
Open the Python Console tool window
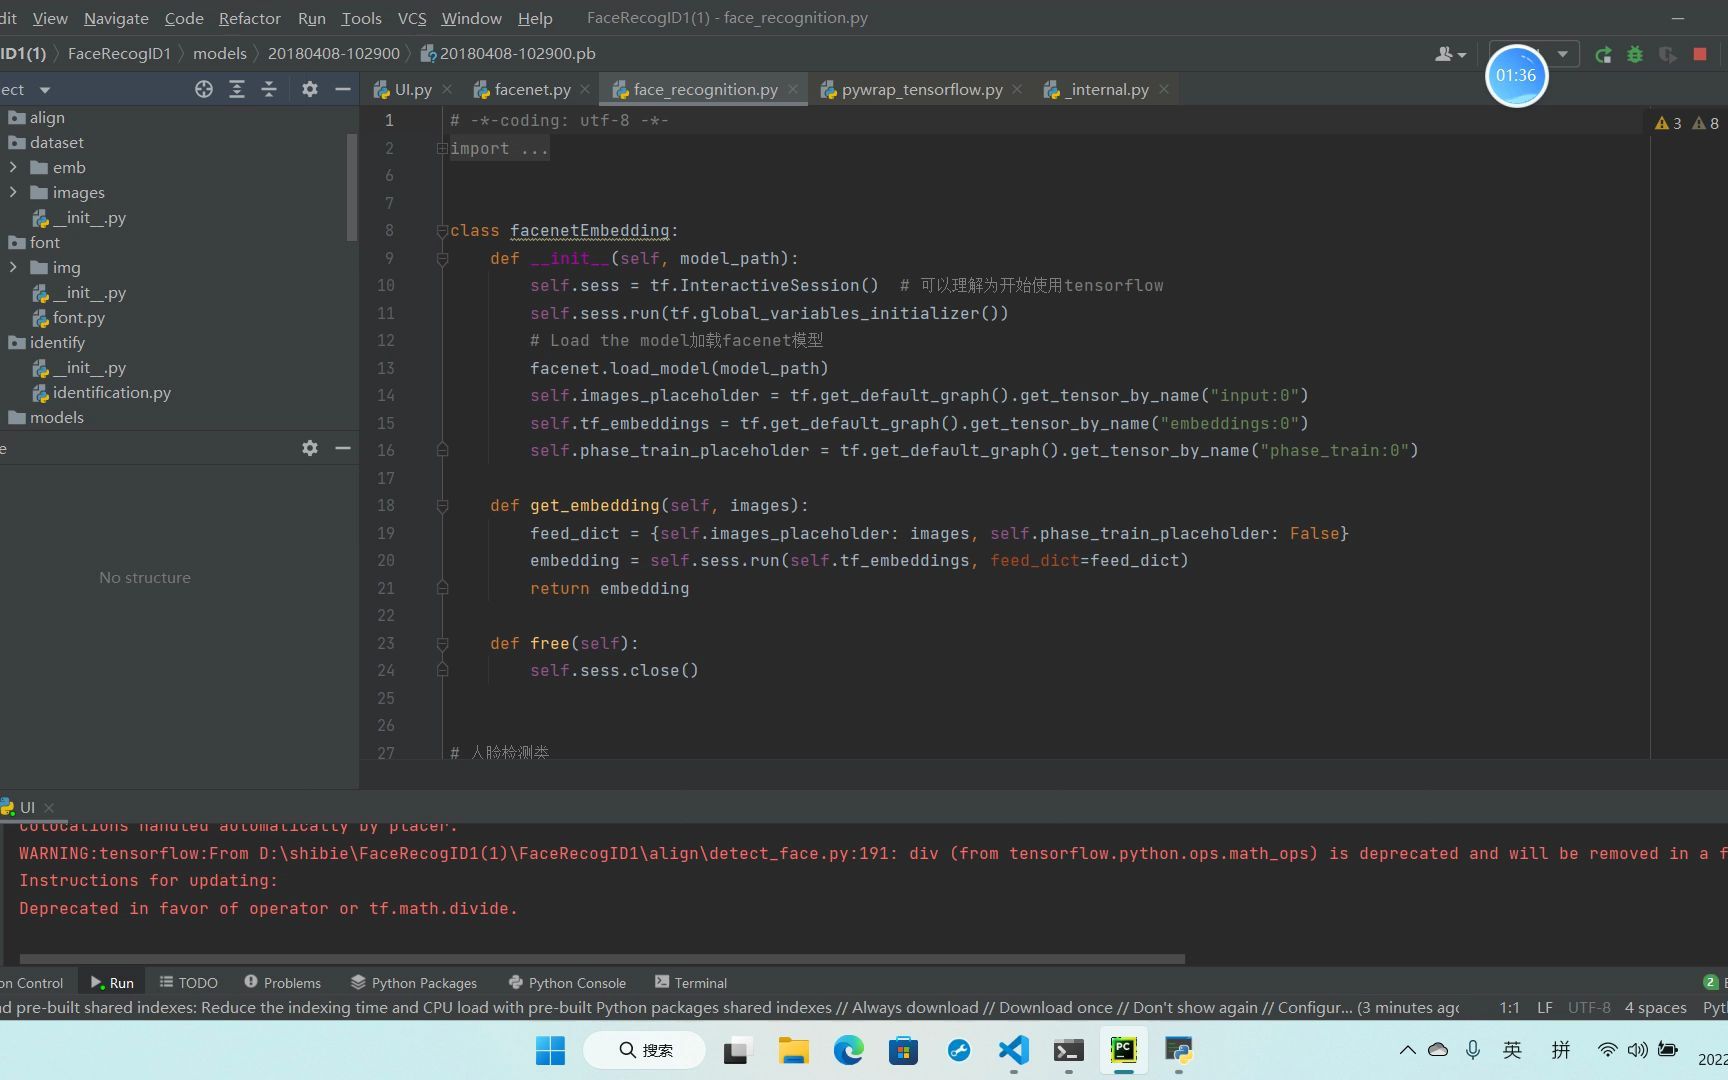[x=566, y=983]
